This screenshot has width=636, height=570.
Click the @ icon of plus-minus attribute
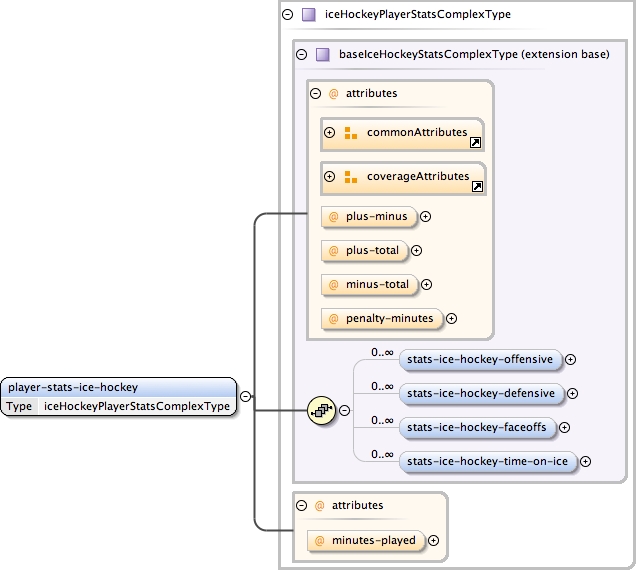pyautogui.click(x=333, y=215)
